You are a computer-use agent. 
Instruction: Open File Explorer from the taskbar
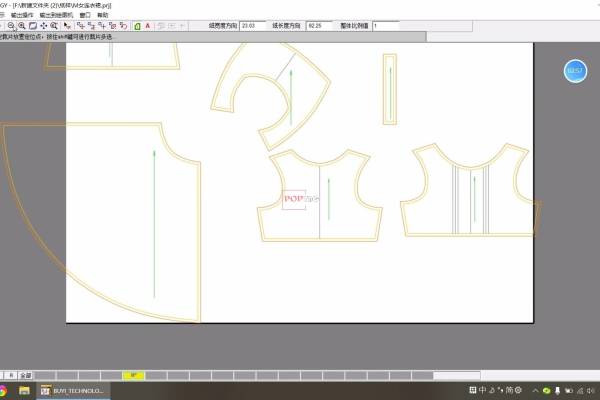[x=23, y=390]
